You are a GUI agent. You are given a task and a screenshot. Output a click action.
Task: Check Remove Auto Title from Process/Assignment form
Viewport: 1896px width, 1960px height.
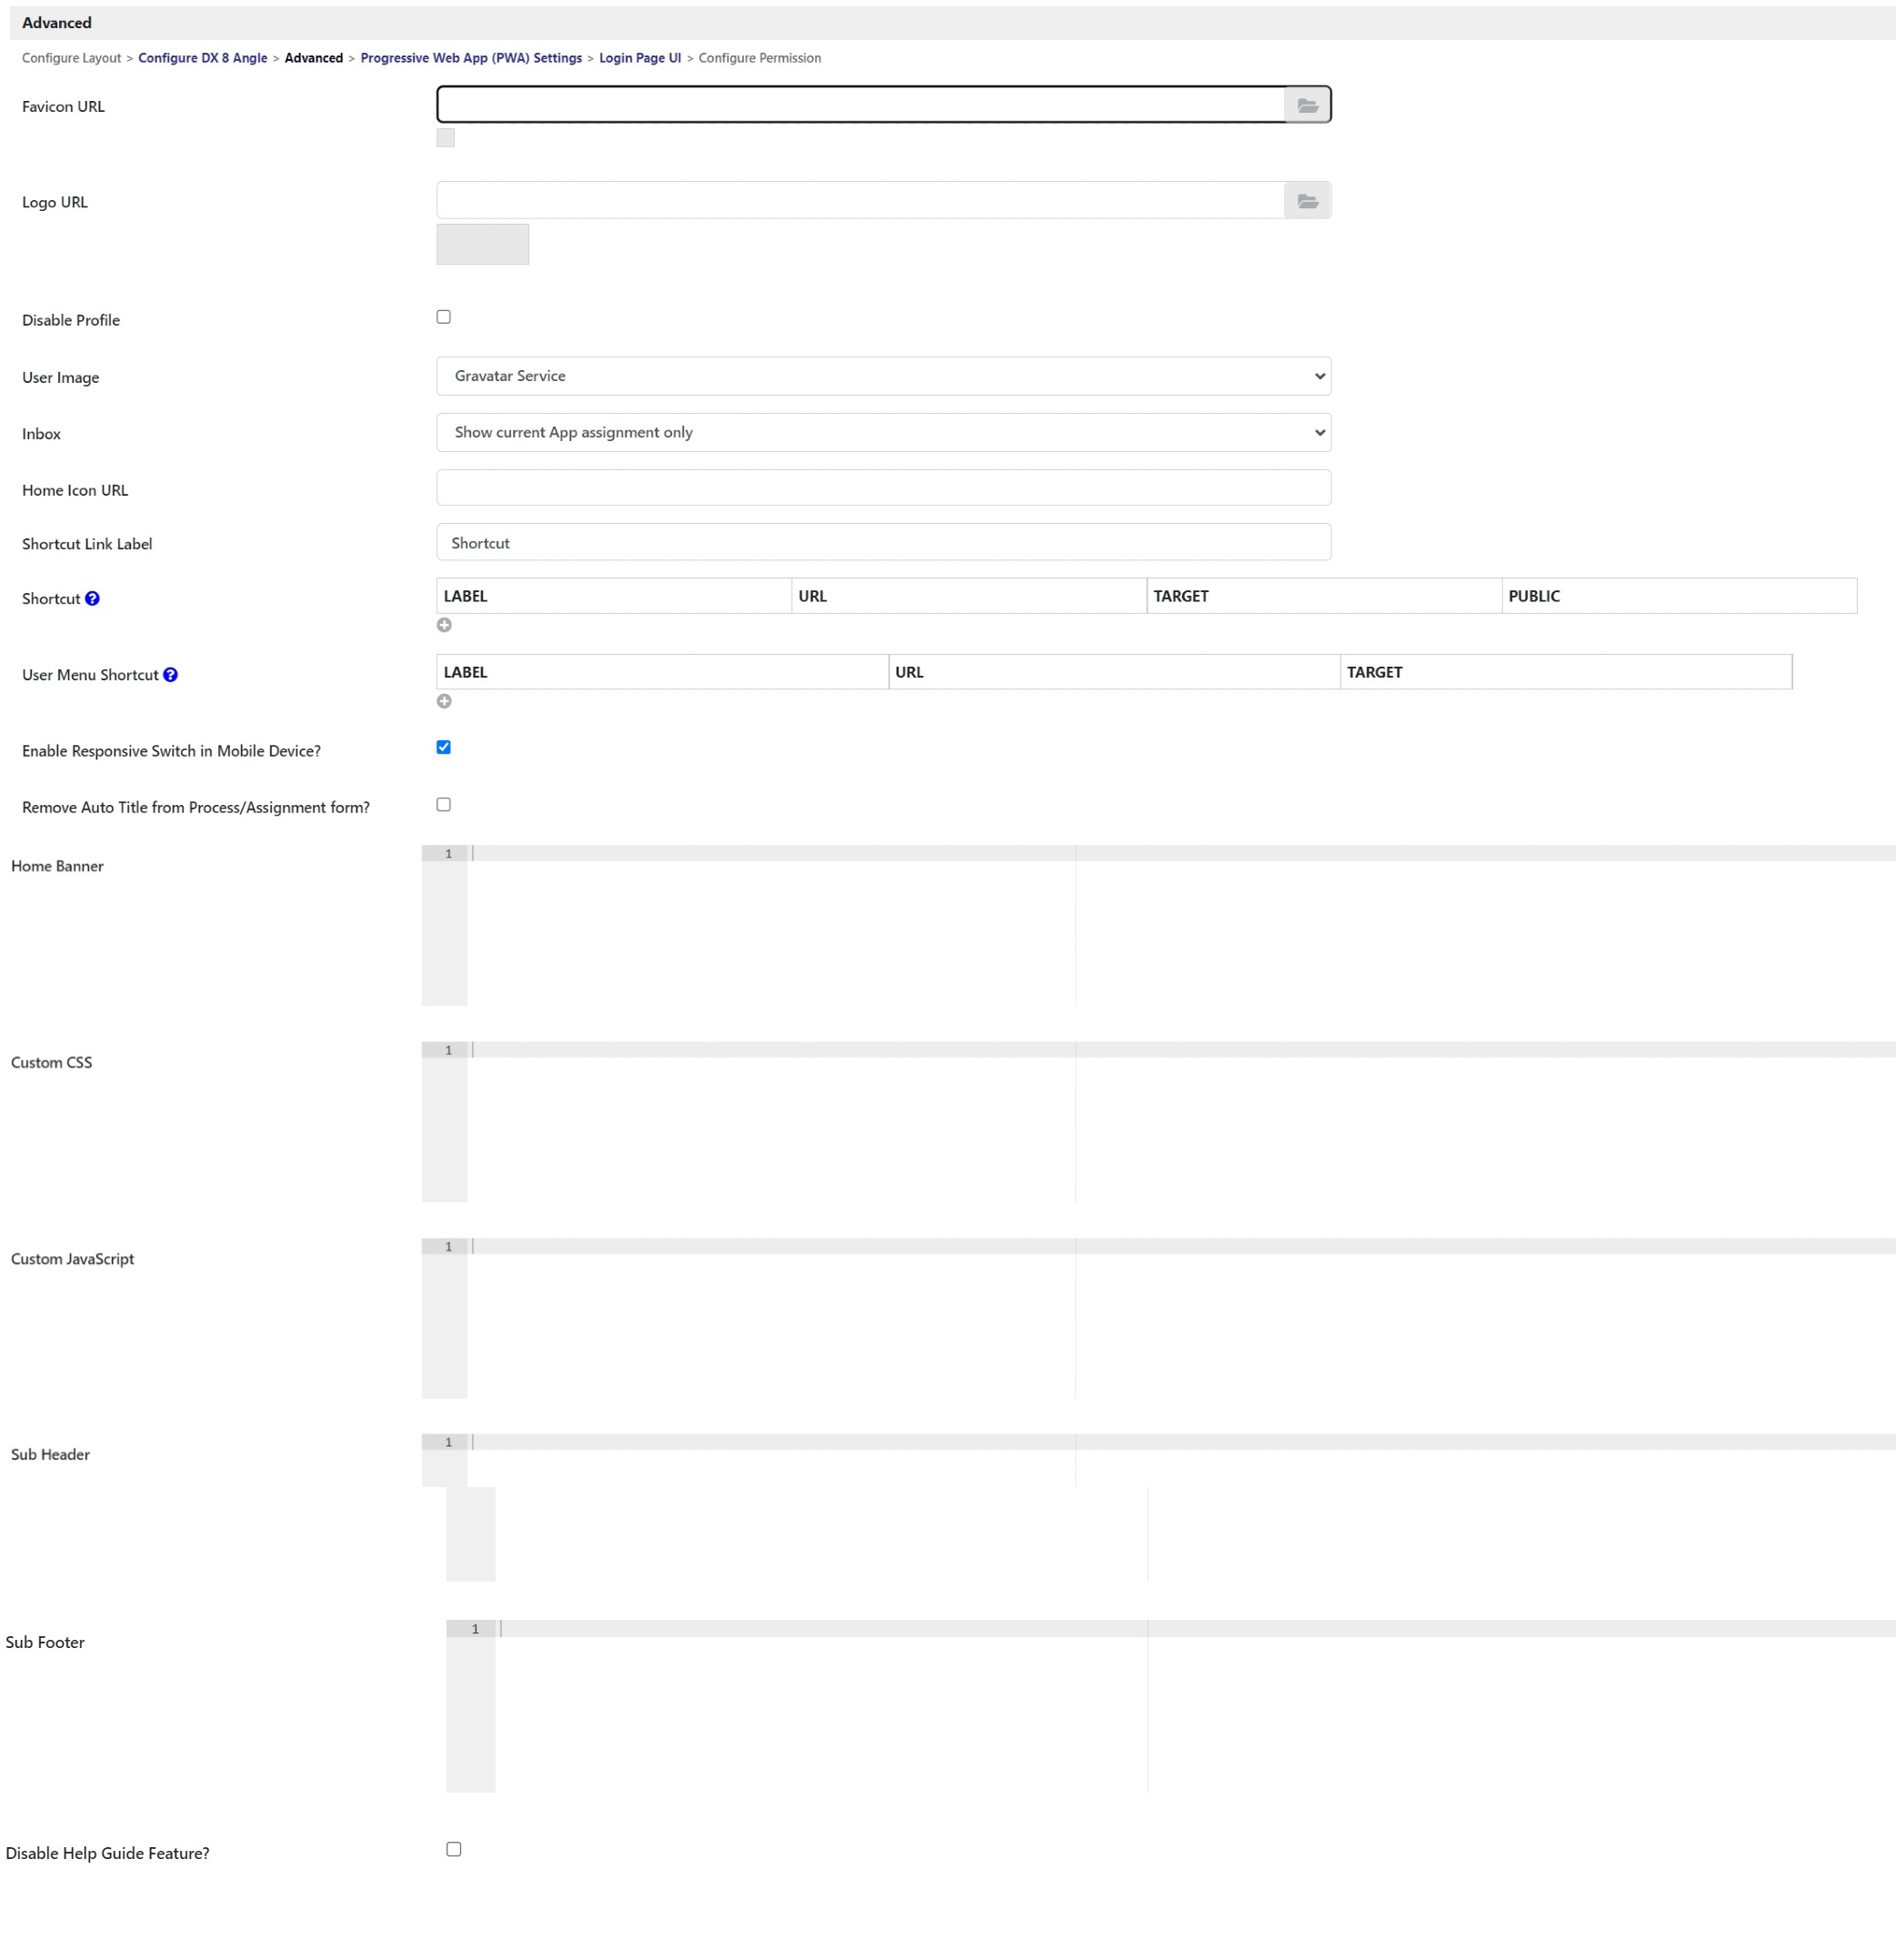(444, 804)
